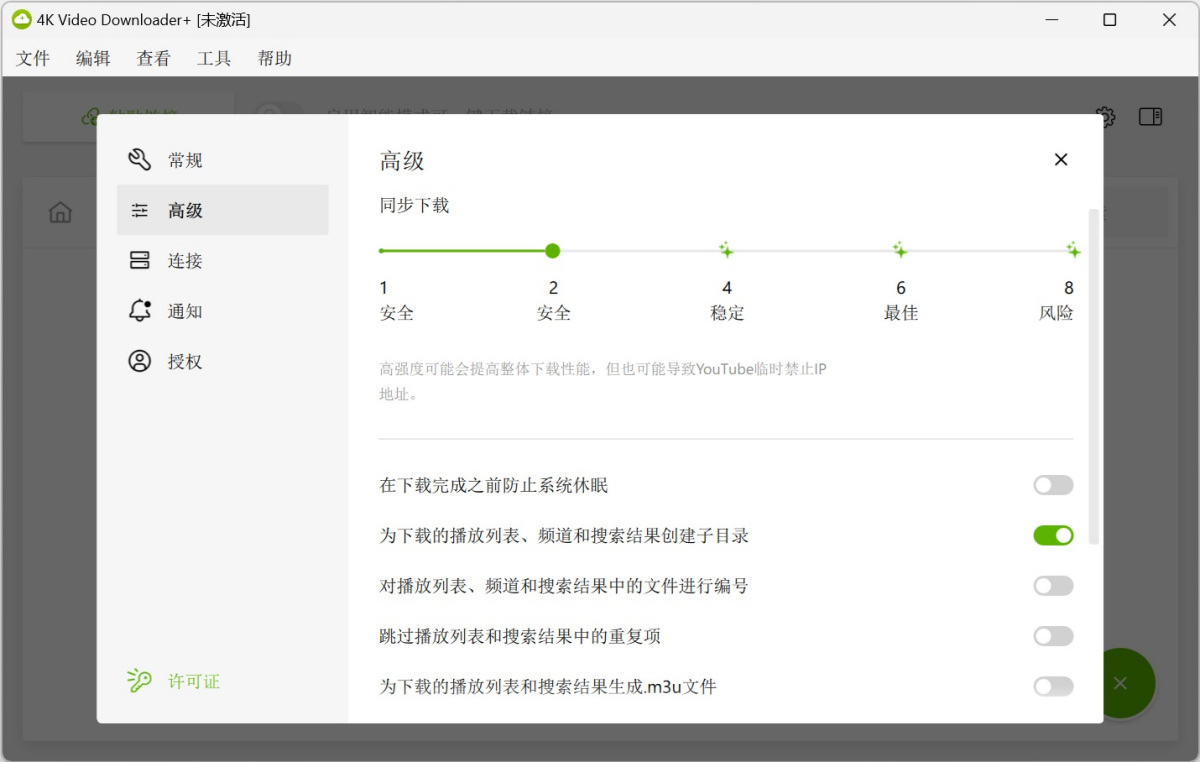Select premium sparkle marker at level 4
Screen dimensions: 1200x762
coord(727,250)
